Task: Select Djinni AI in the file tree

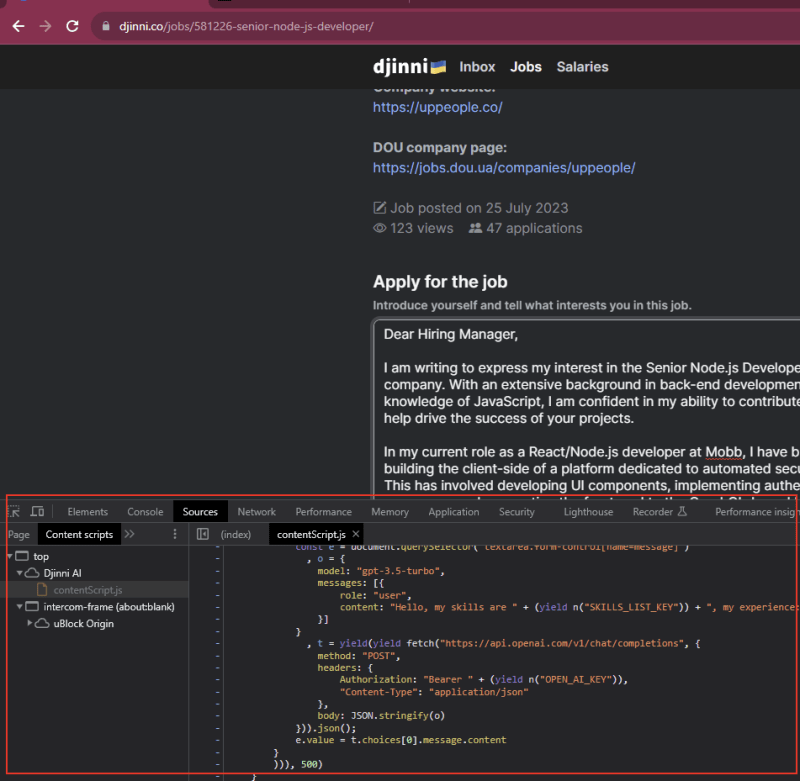Action: coord(62,573)
